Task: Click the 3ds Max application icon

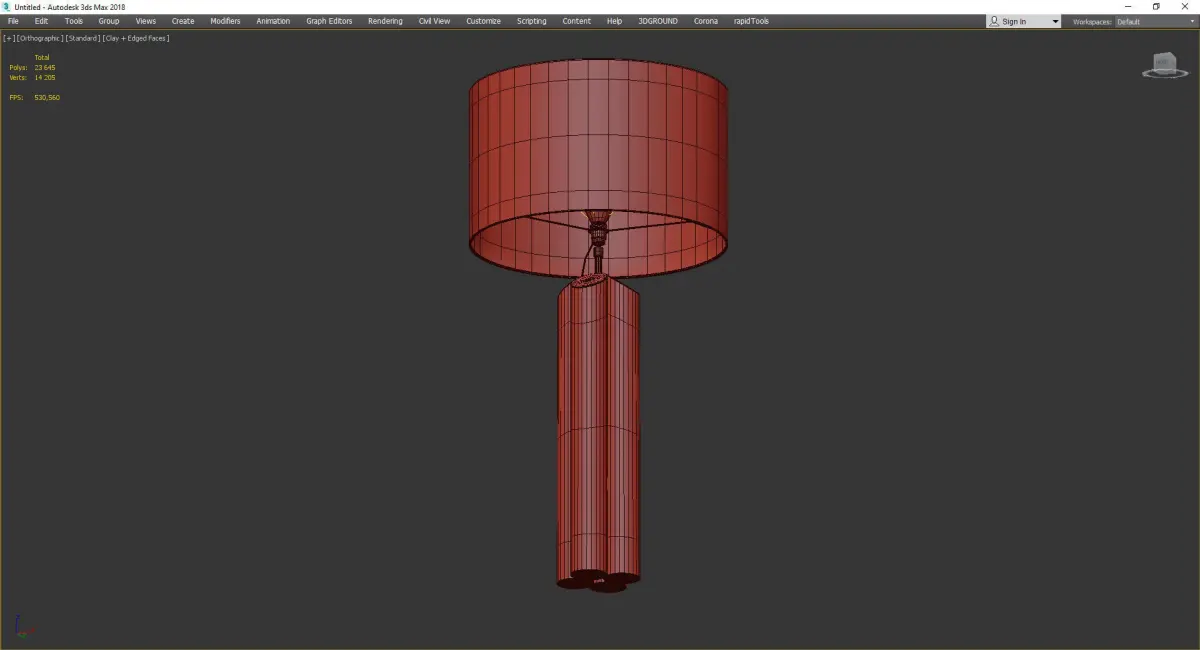Action: point(6,6)
